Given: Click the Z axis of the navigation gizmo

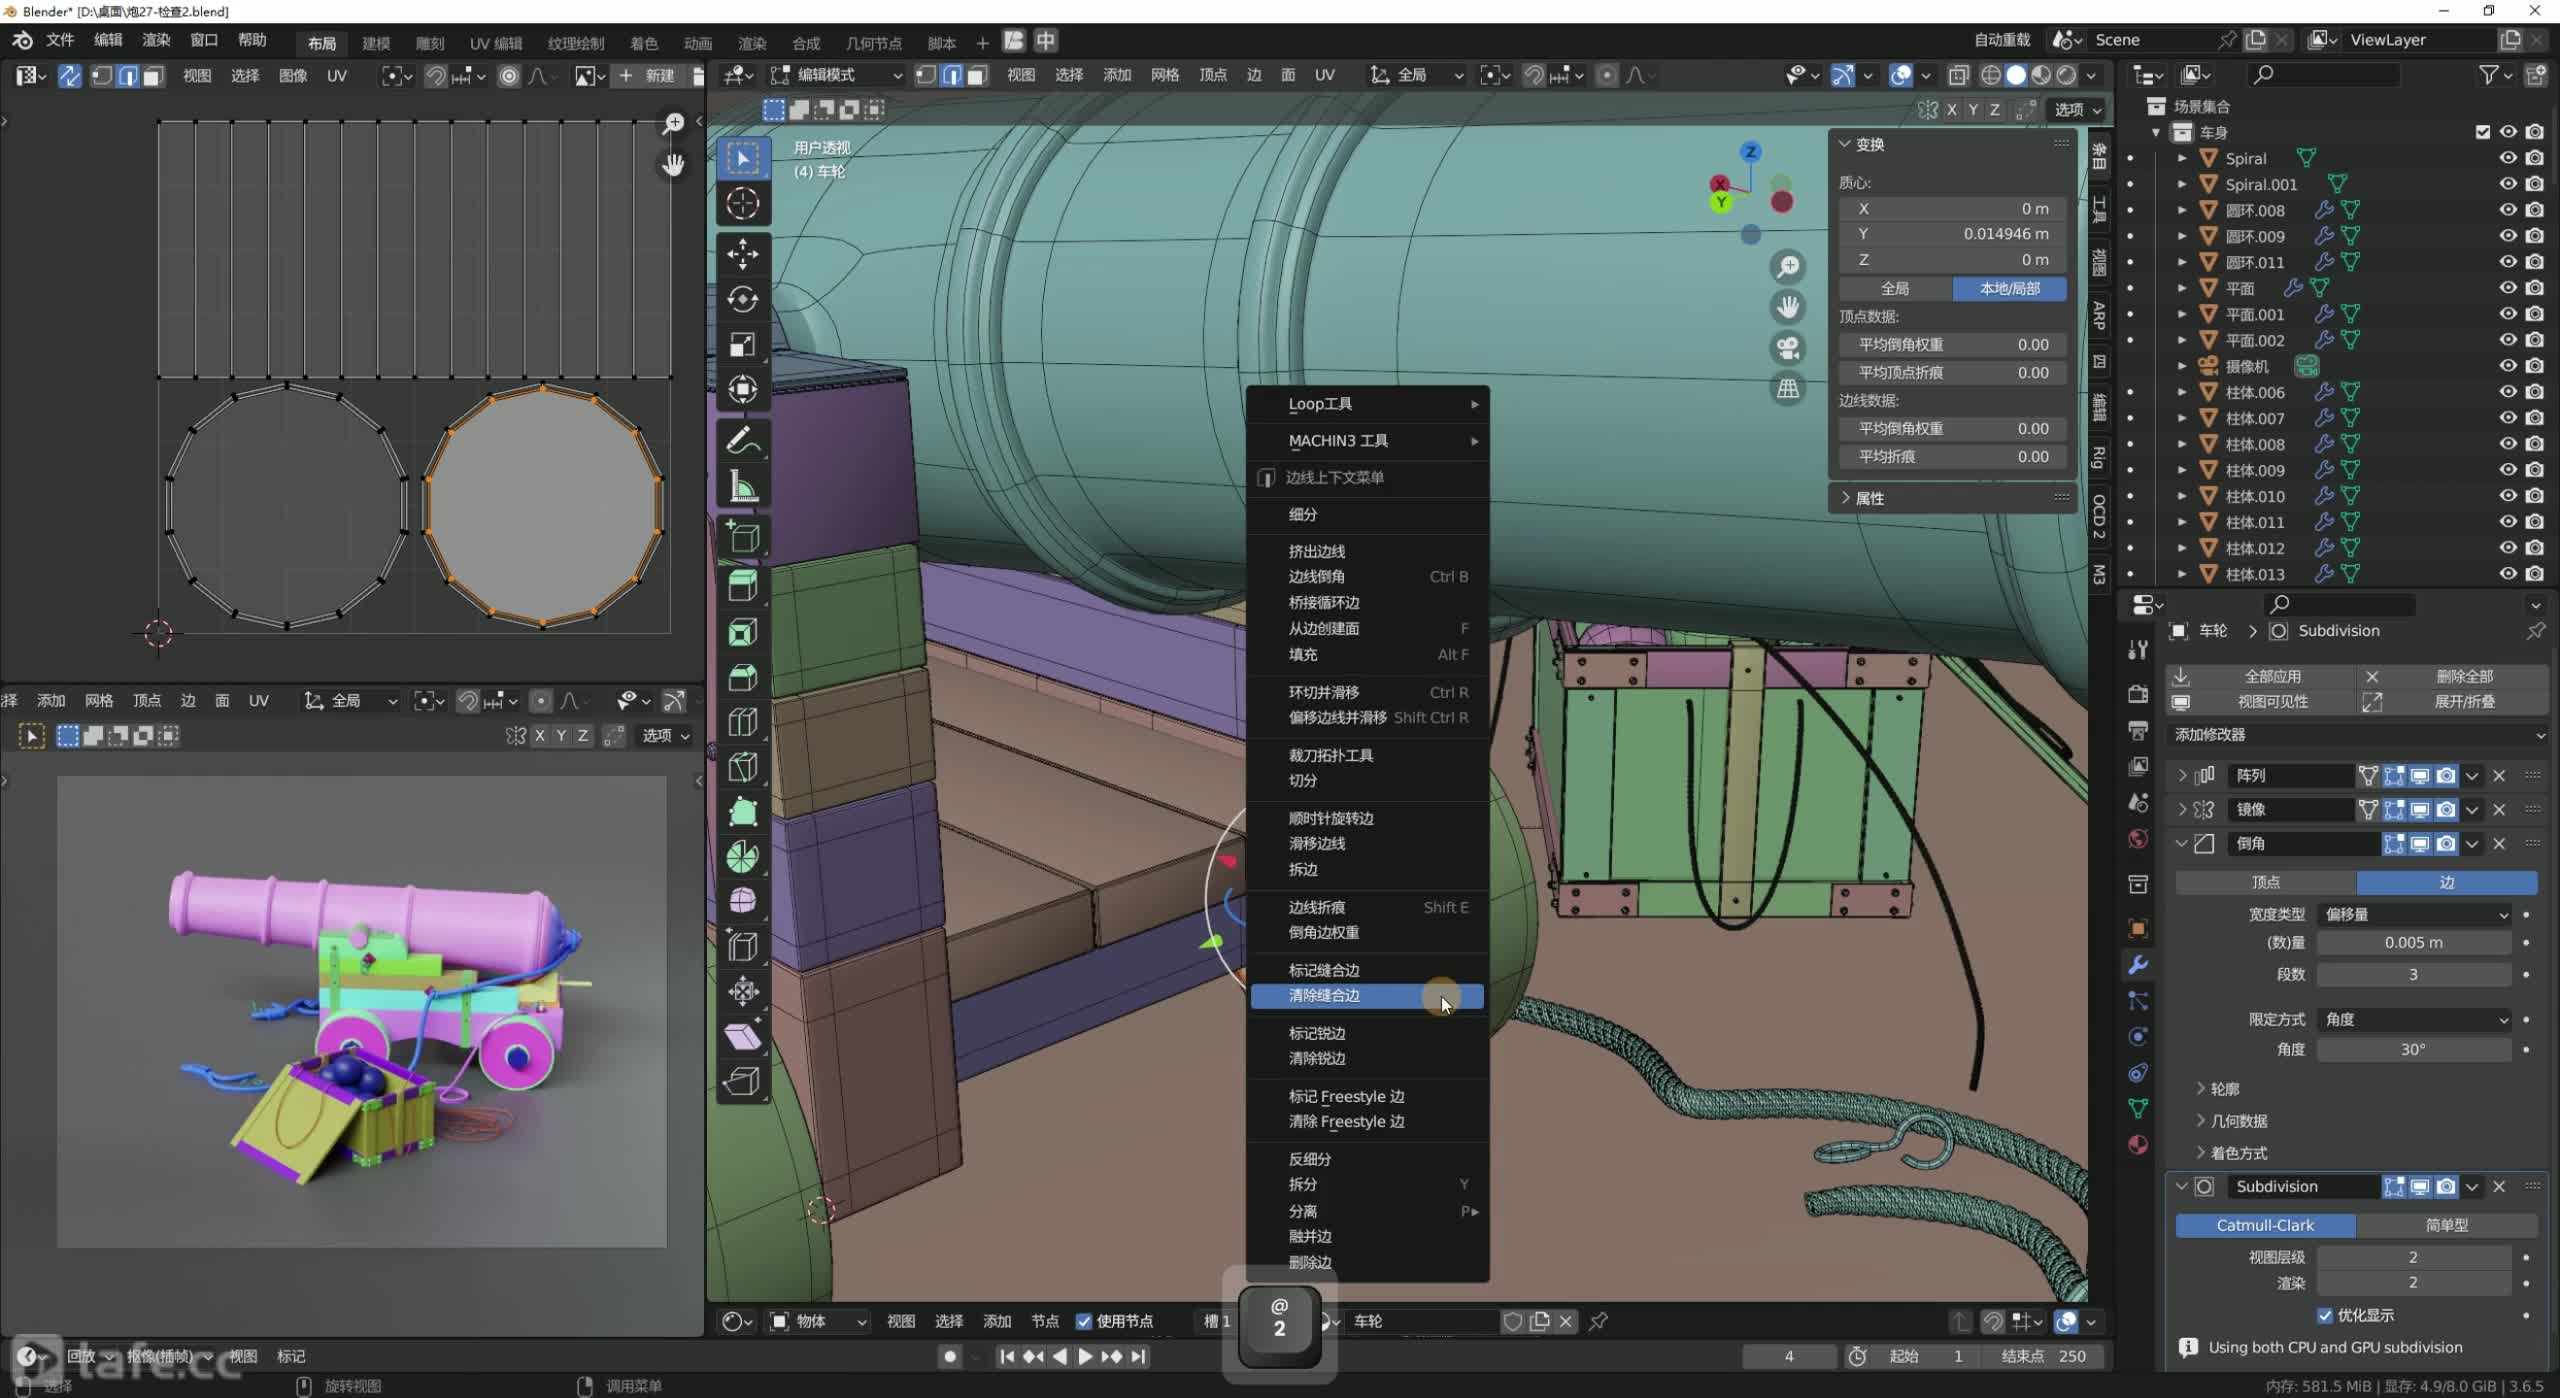Looking at the screenshot, I should [x=1750, y=152].
